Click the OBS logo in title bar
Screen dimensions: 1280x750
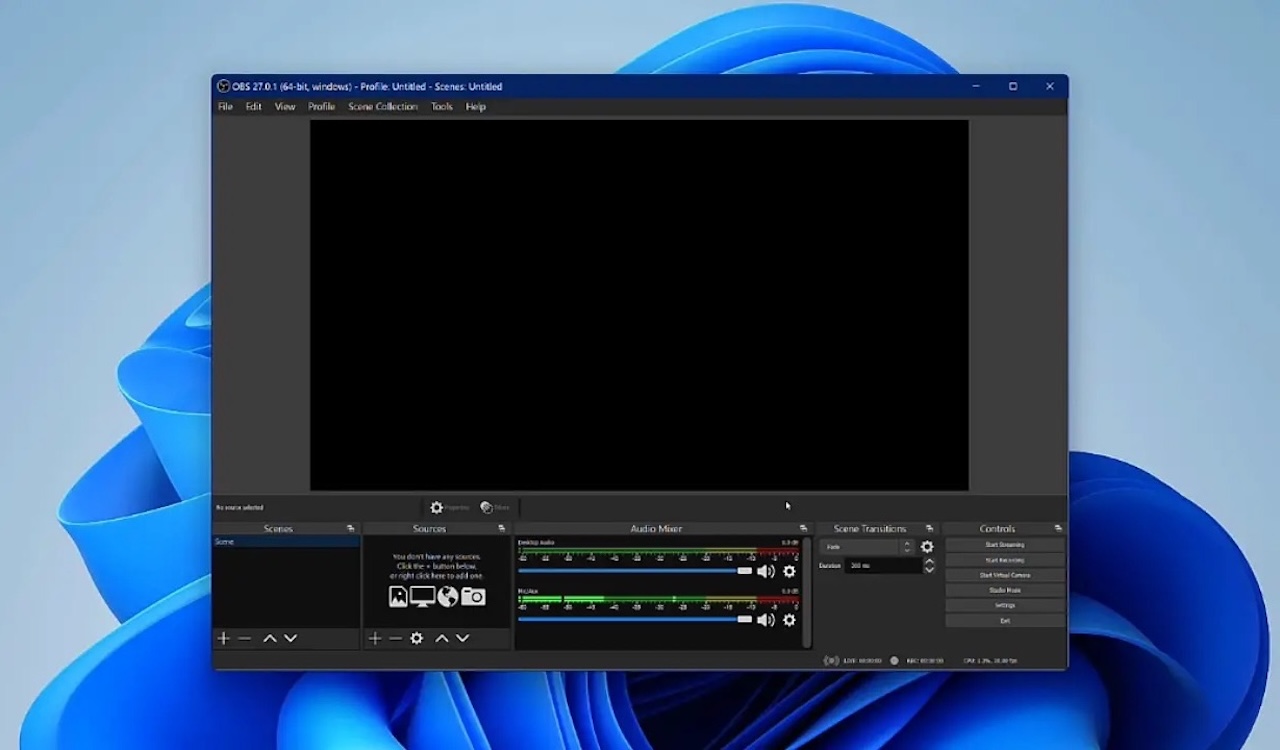(224, 86)
